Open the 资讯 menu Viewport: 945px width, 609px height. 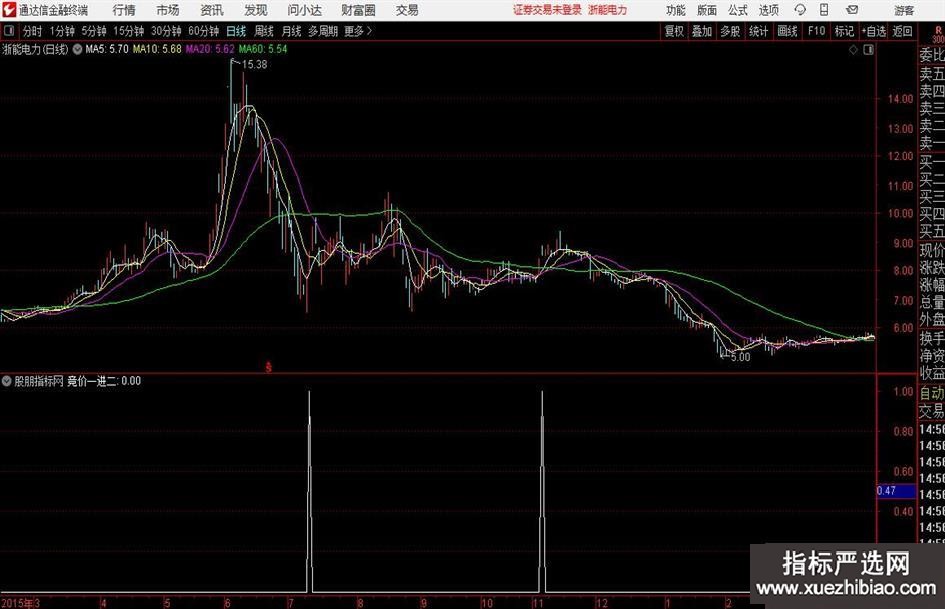coord(212,10)
